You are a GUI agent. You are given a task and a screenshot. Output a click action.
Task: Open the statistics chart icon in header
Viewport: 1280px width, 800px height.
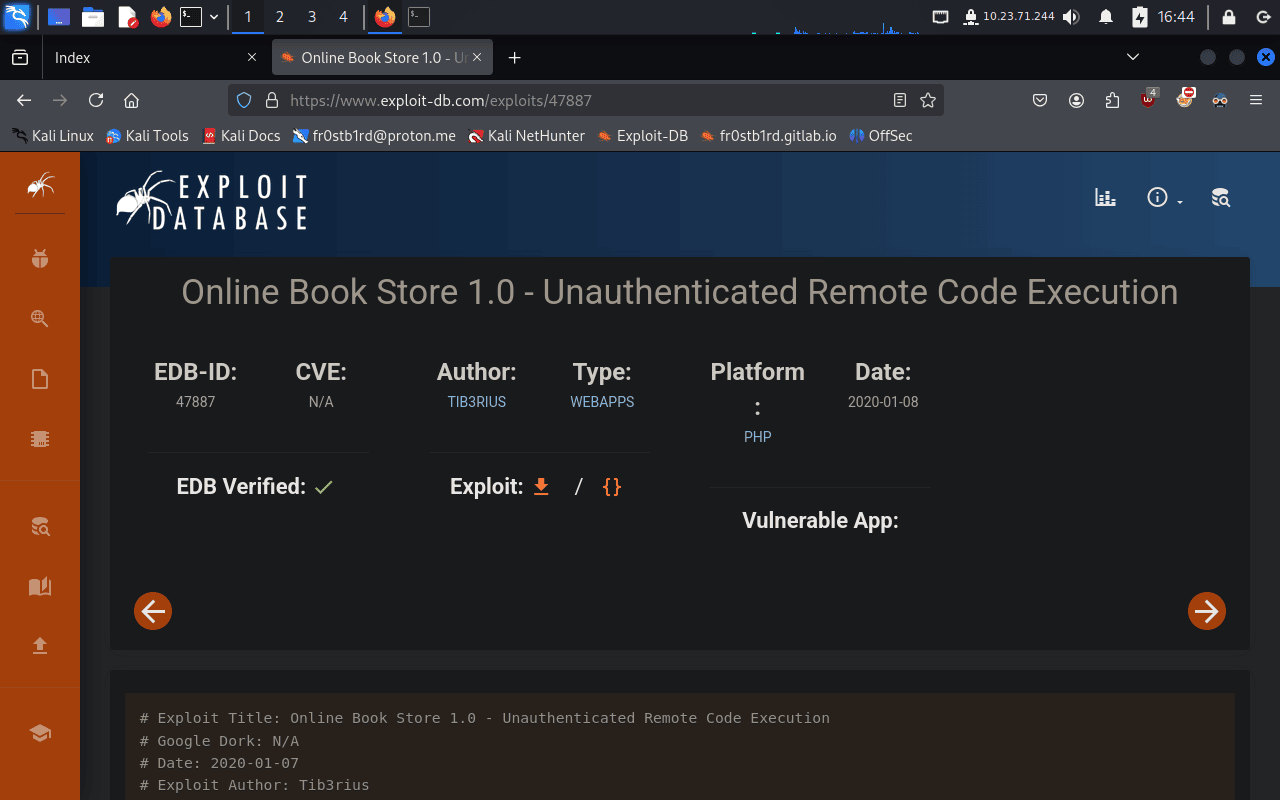pos(1105,197)
